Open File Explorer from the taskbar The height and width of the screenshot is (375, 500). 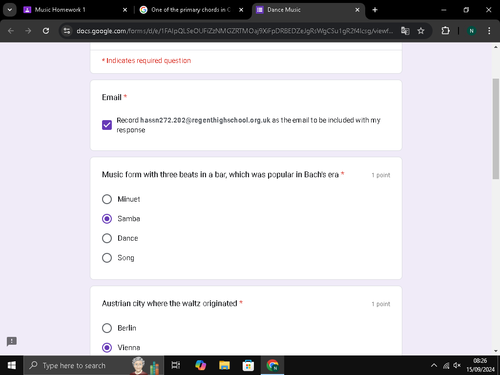point(224,365)
